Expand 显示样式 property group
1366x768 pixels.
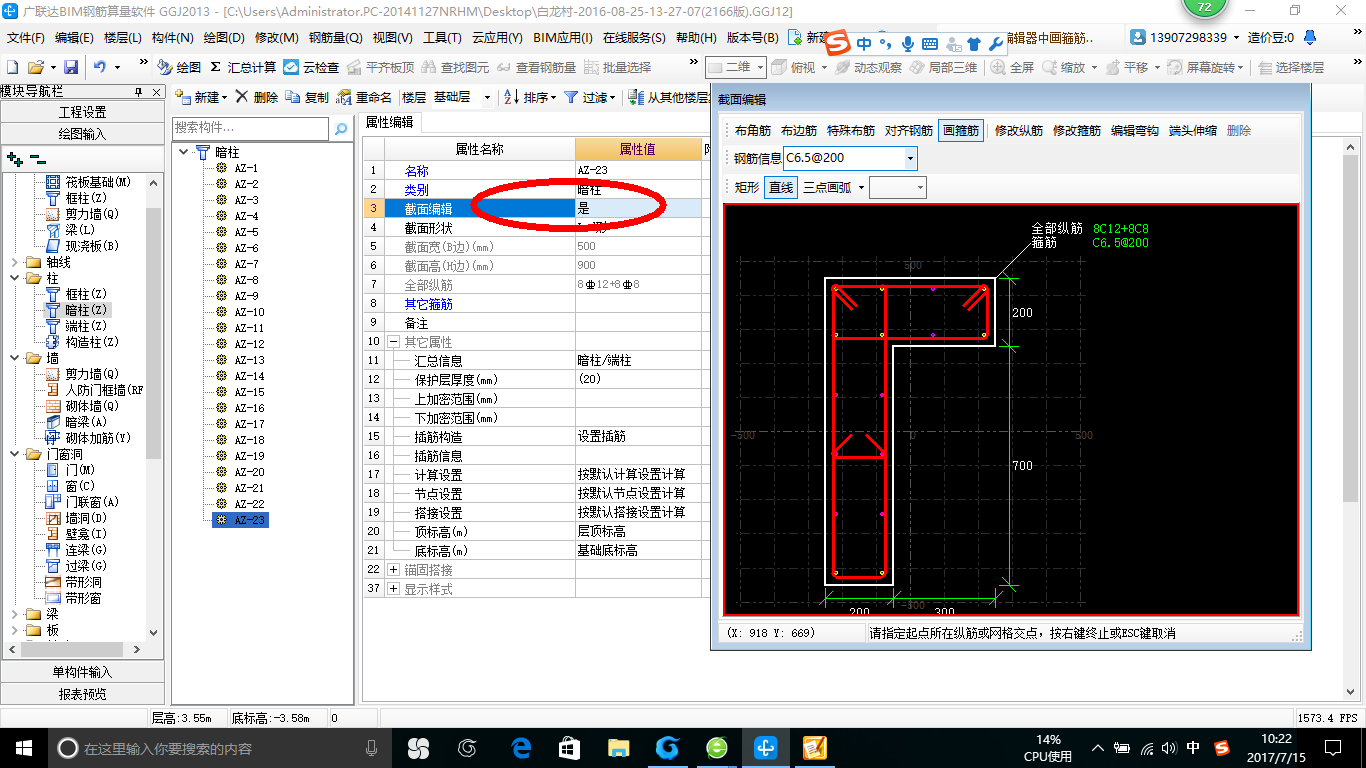tap(393, 589)
